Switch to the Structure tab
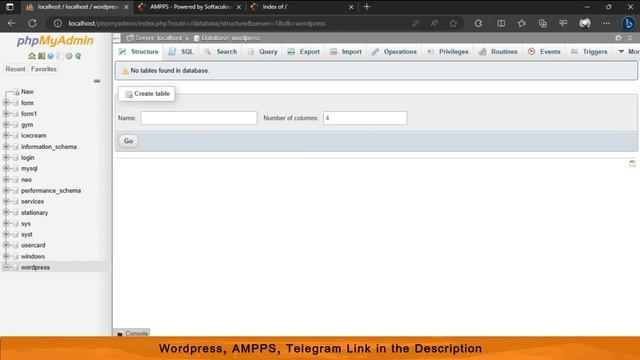The height and width of the screenshot is (360, 640). pos(138,52)
